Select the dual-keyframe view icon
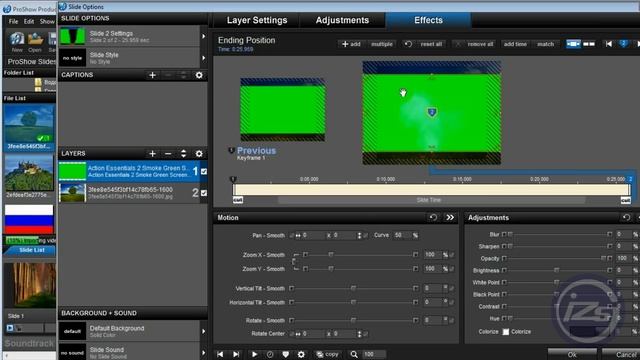The width and height of the screenshot is (640, 360). tap(589, 44)
